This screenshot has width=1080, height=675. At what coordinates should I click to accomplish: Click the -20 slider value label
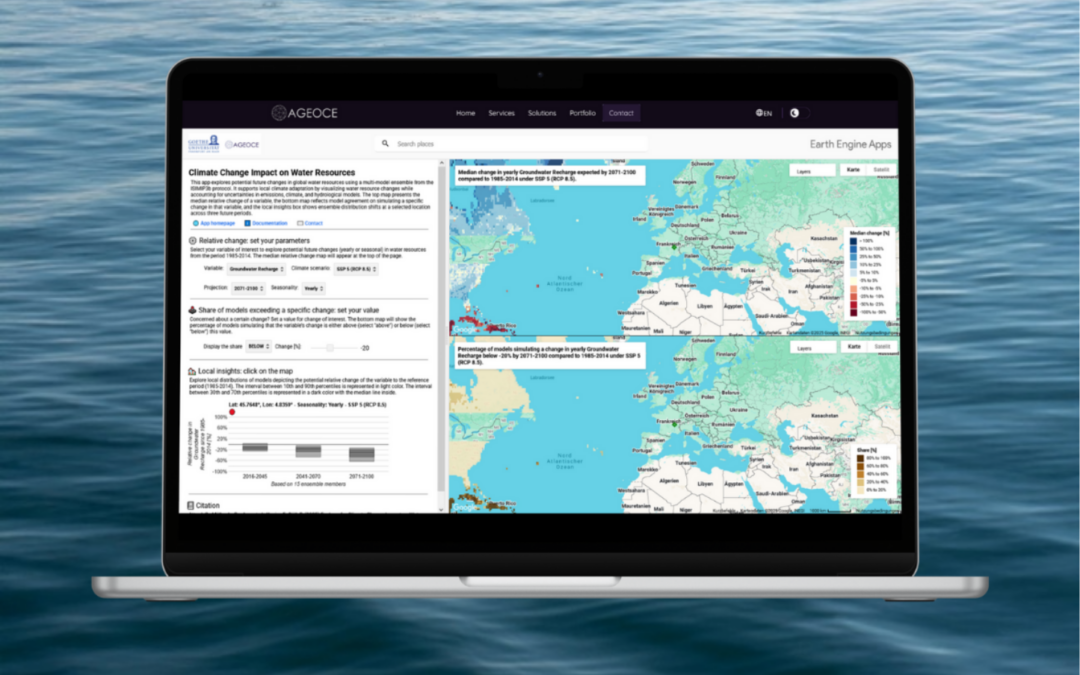(364, 348)
